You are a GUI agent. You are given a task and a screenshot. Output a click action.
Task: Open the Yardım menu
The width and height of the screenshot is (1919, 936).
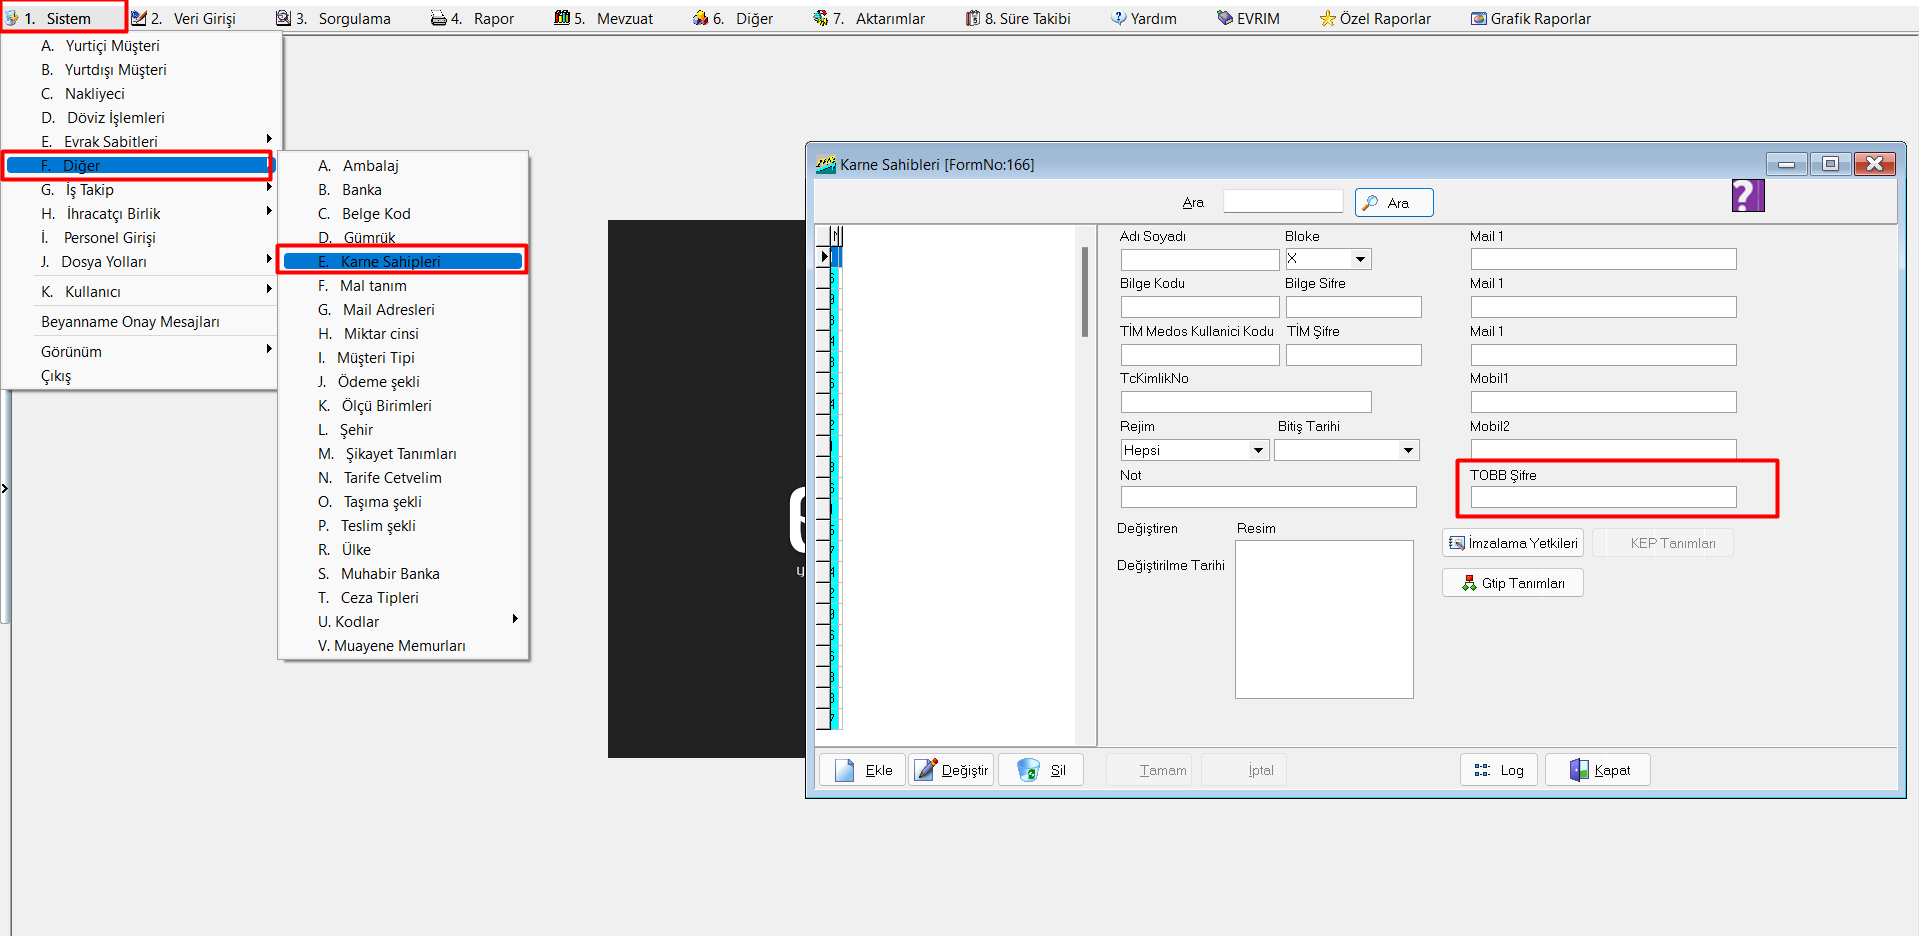1143,18
